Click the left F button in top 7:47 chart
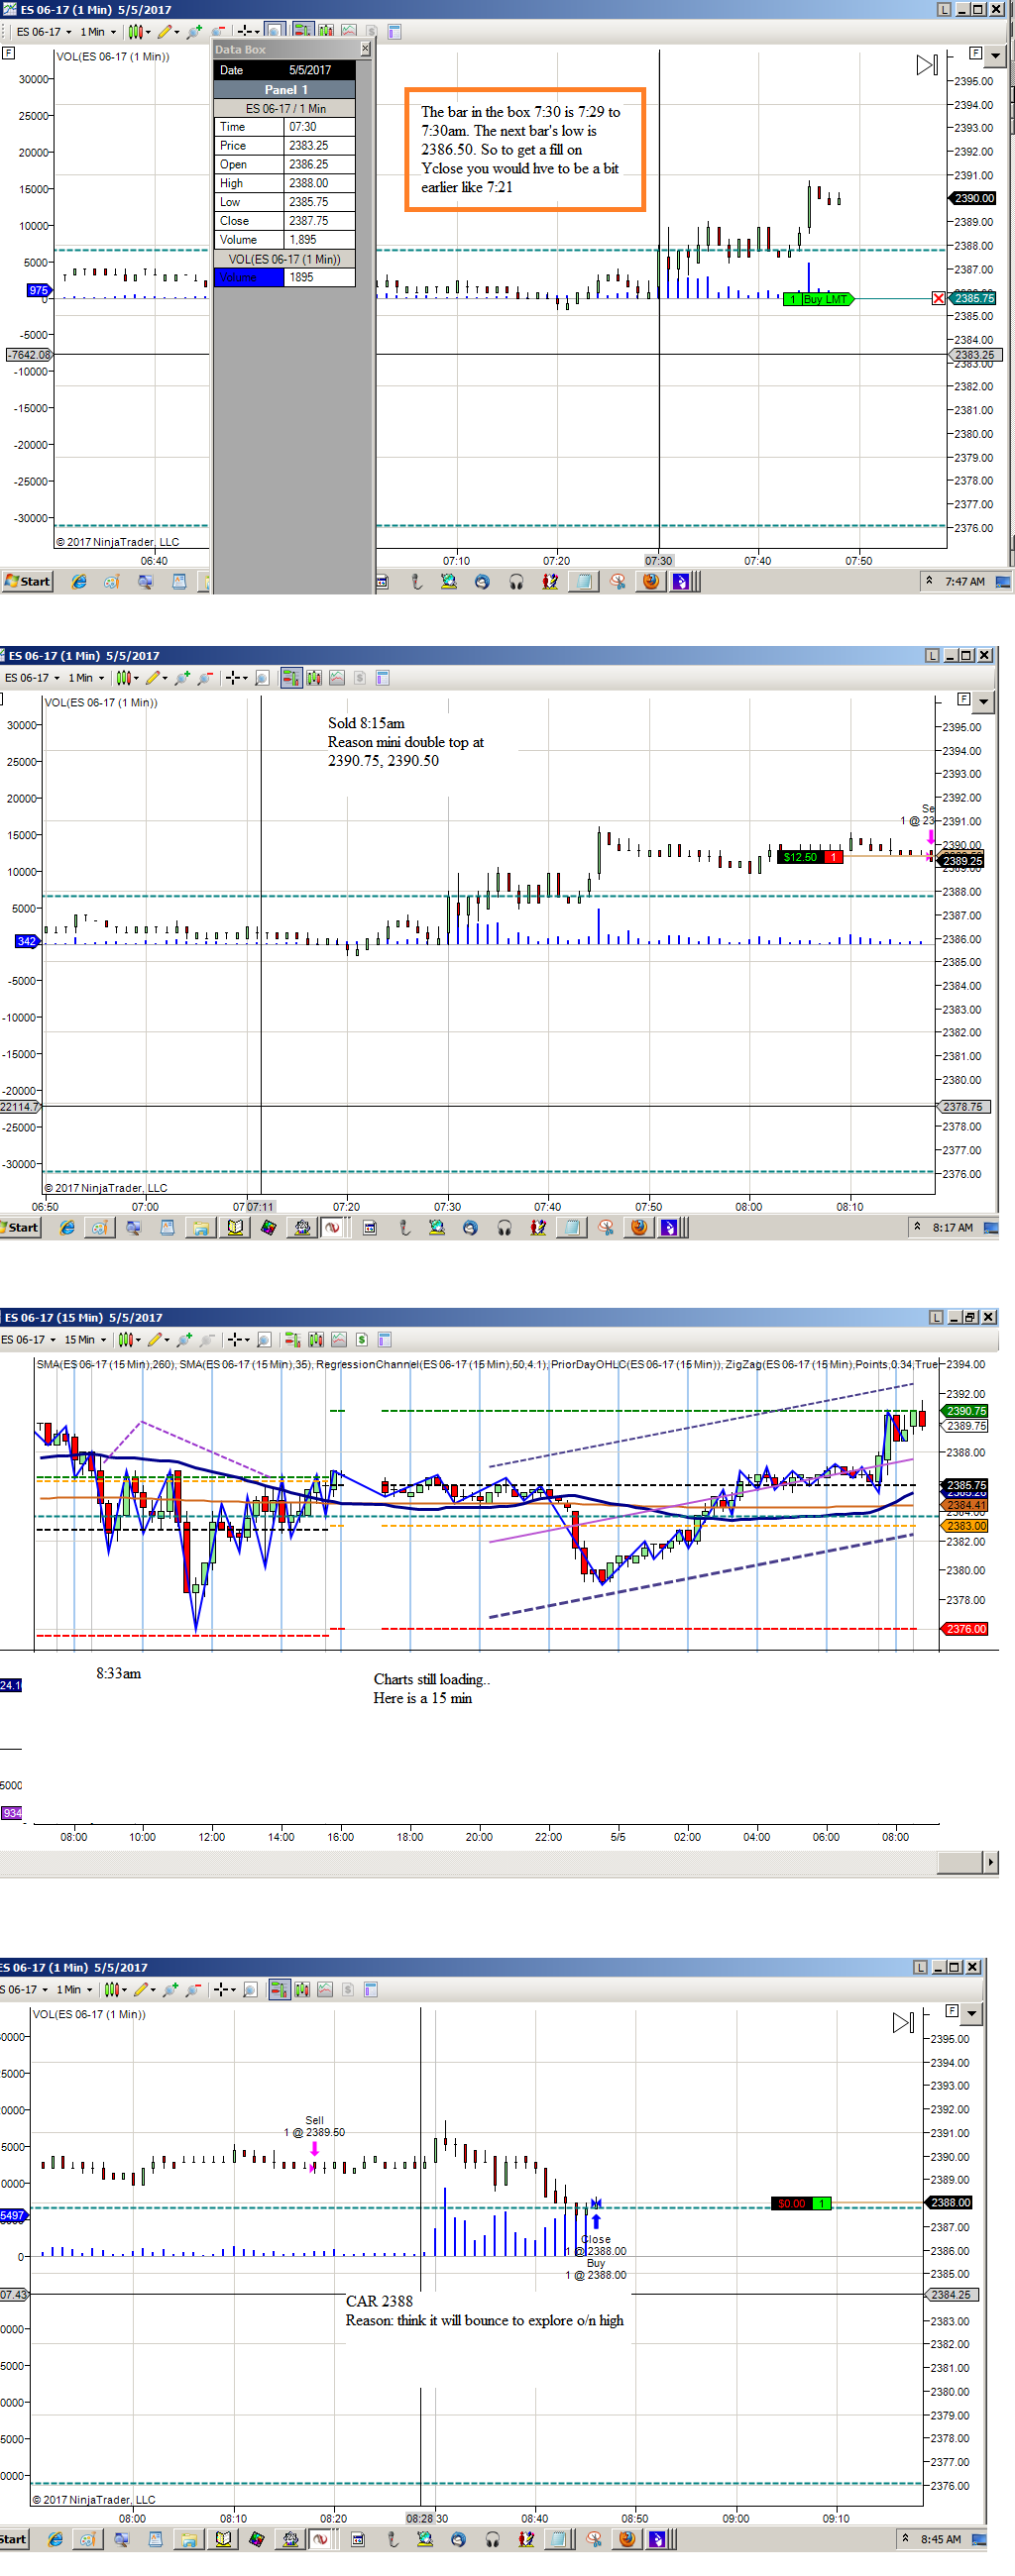1015x2576 pixels. tap(9, 53)
